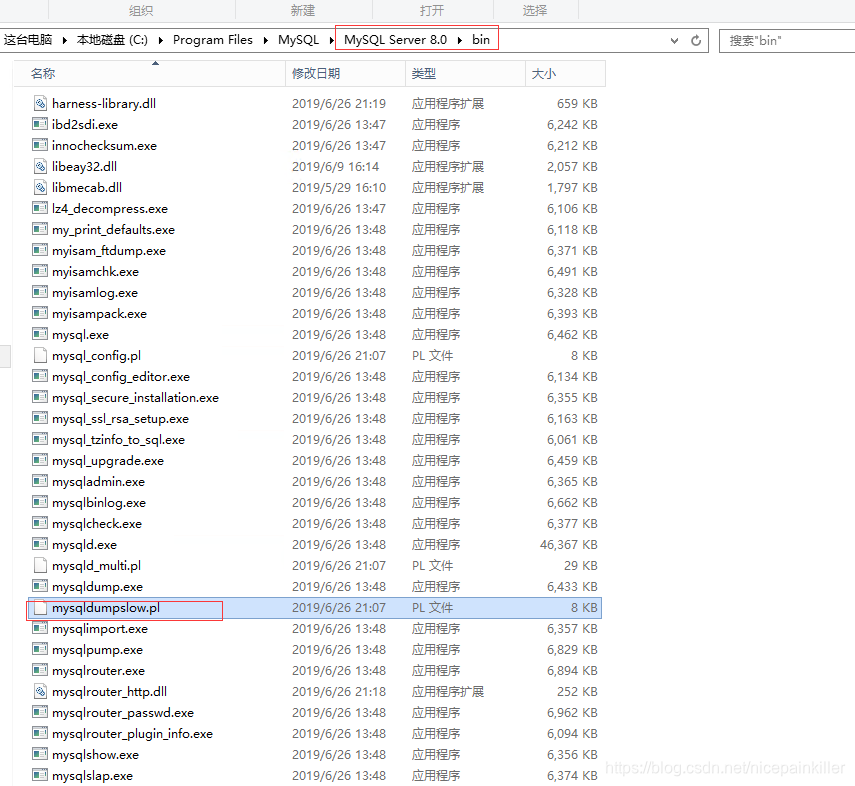Click the 29 KB size value
The image size is (855, 786).
coord(581,565)
